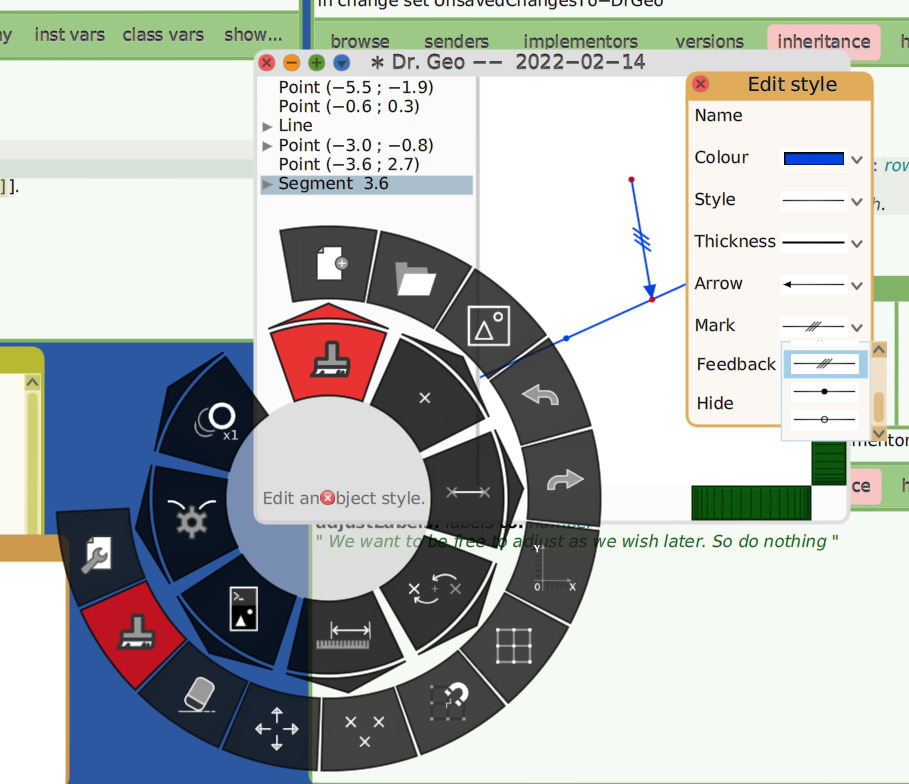Click the scroll up arrow in mark list
Screen dimensions: 909x784
[878, 349]
